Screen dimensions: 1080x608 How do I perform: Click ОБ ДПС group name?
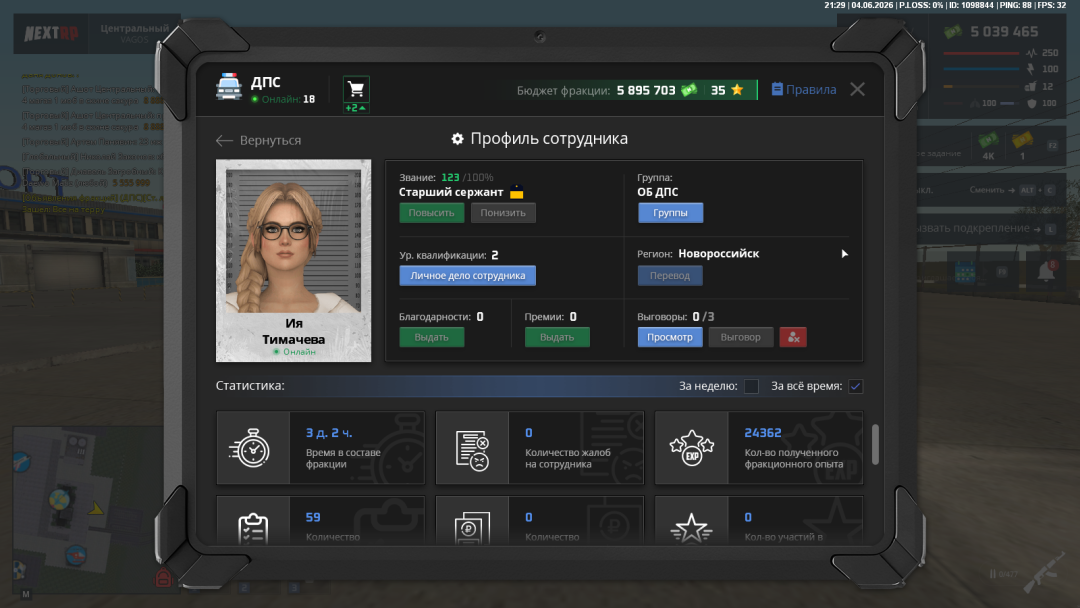(657, 192)
